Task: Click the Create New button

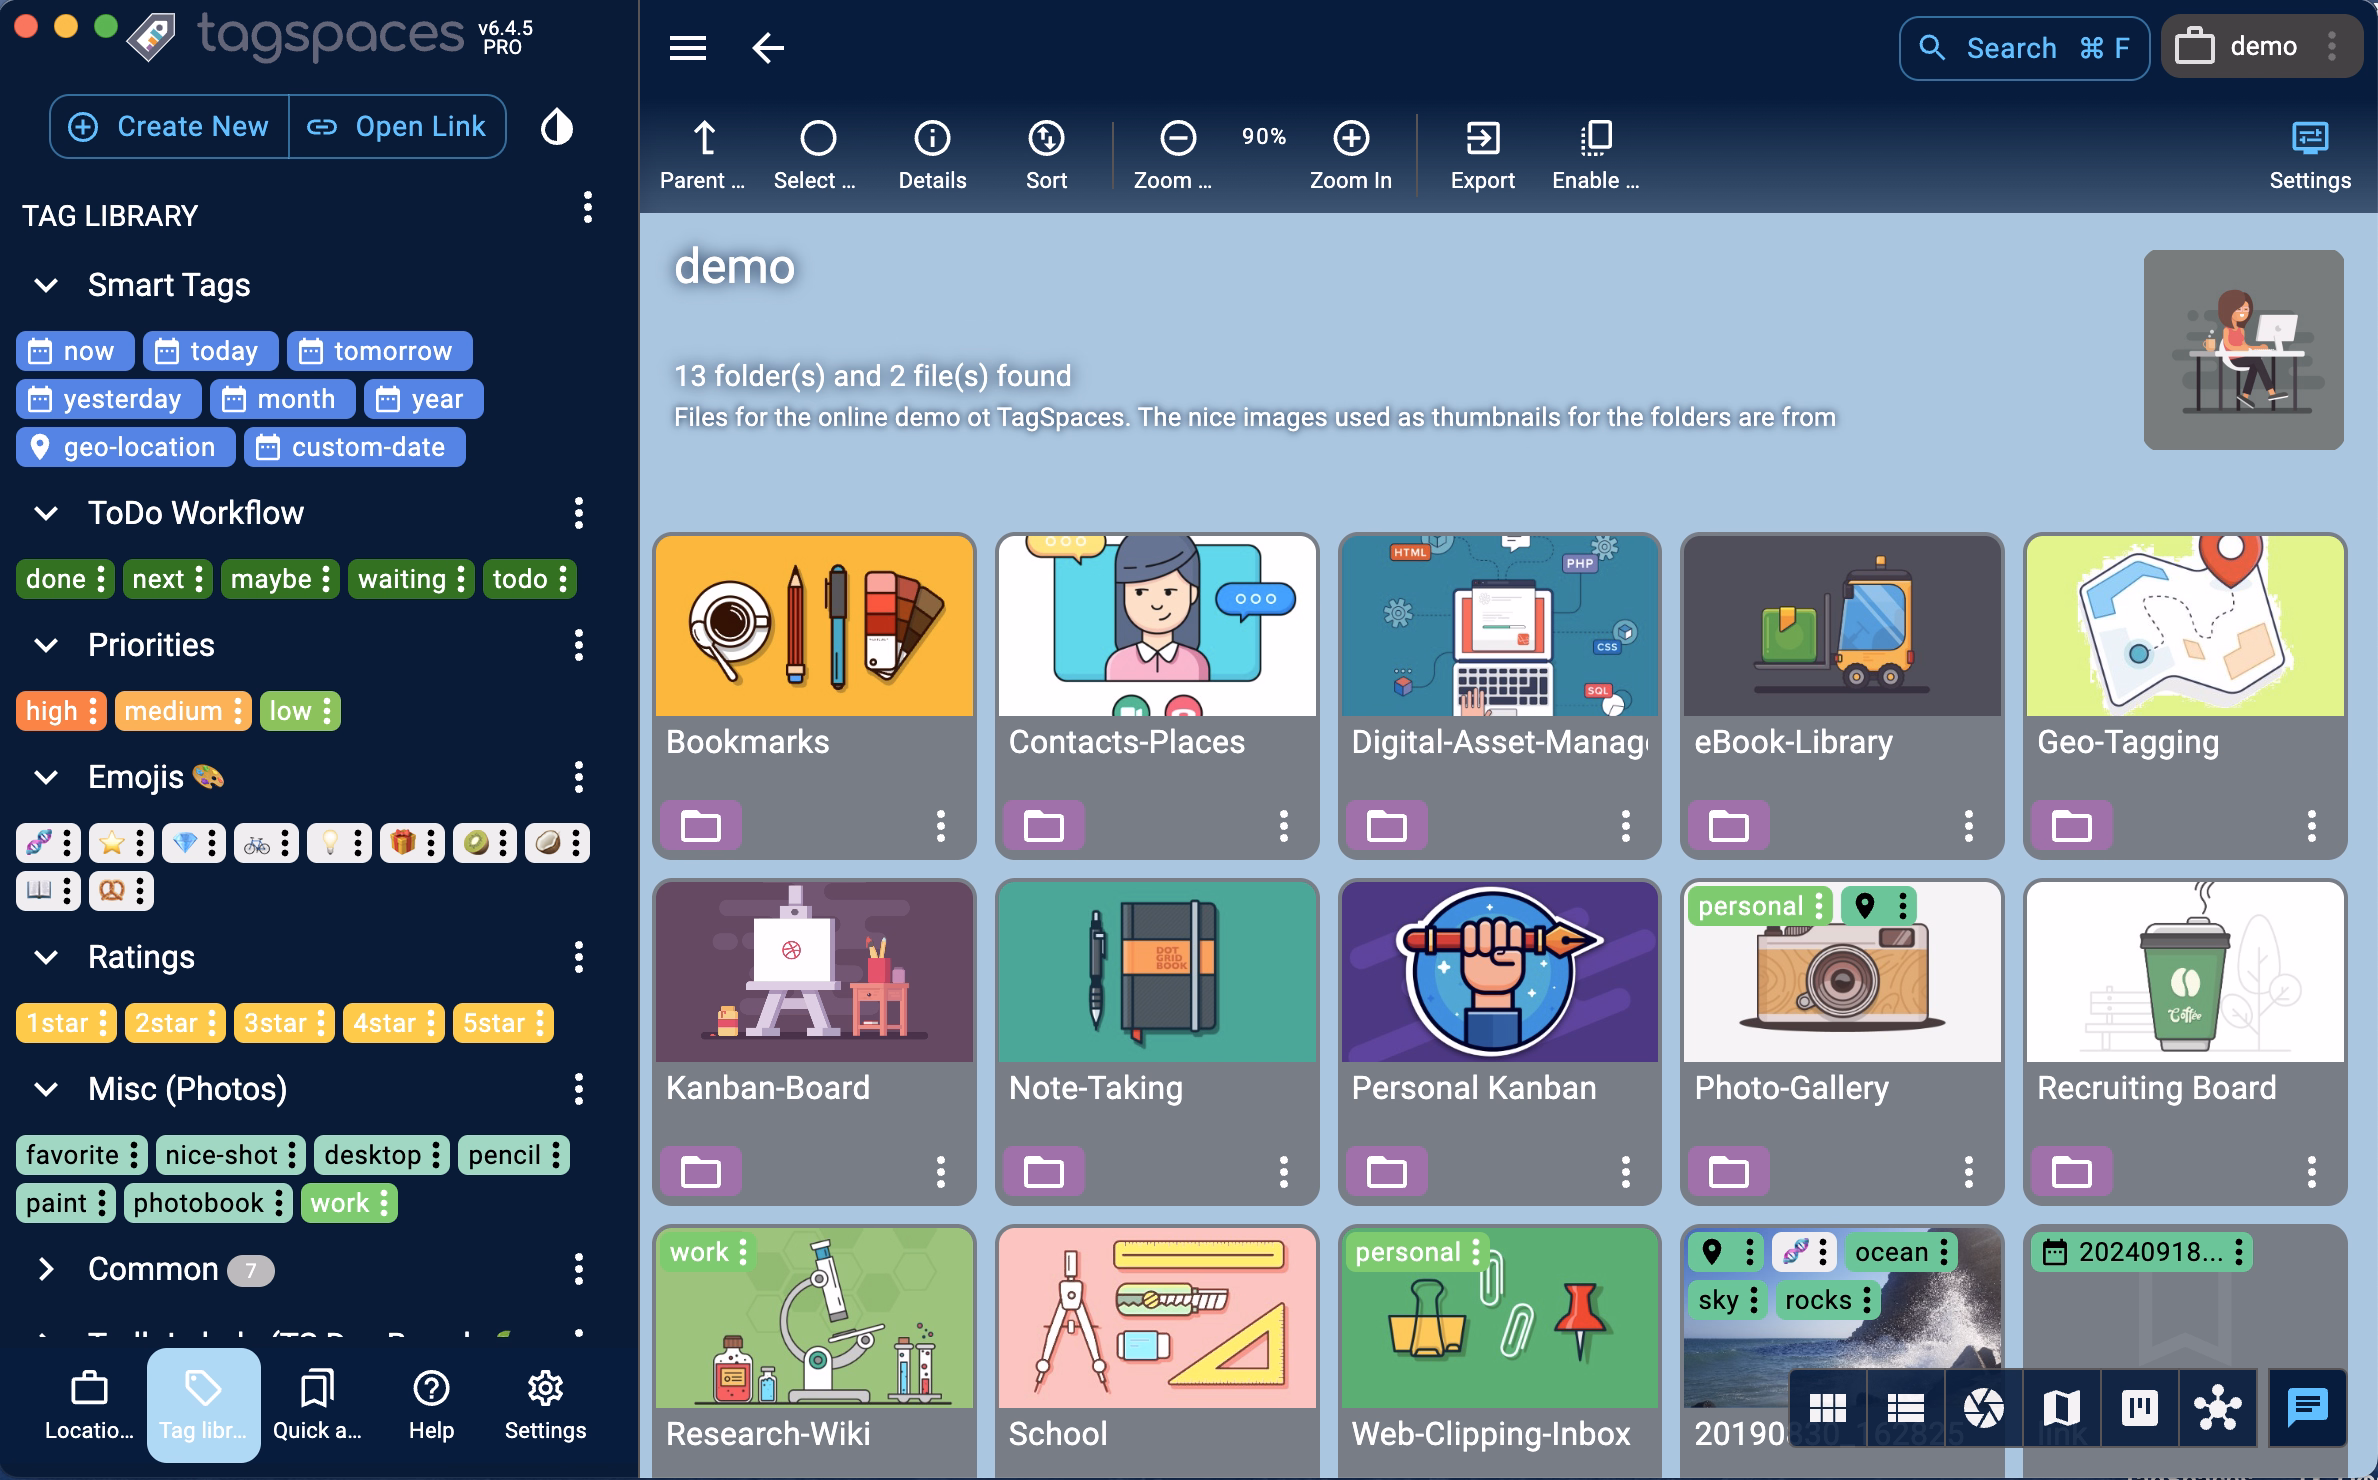Action: [169, 127]
